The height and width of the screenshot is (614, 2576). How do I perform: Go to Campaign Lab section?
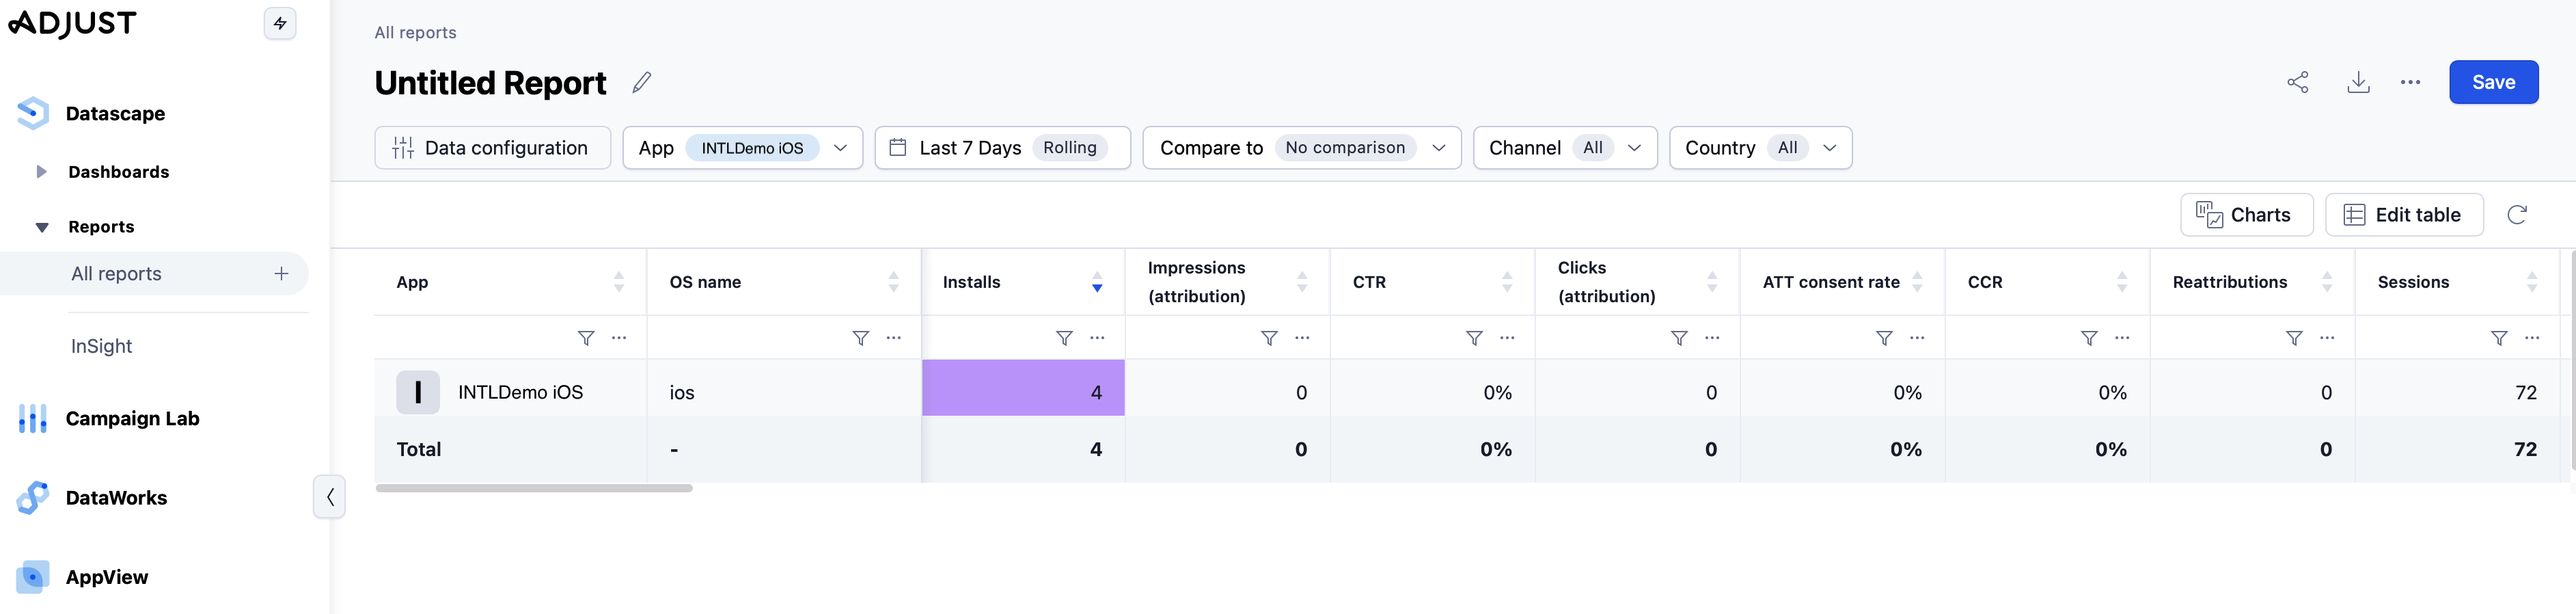click(132, 419)
